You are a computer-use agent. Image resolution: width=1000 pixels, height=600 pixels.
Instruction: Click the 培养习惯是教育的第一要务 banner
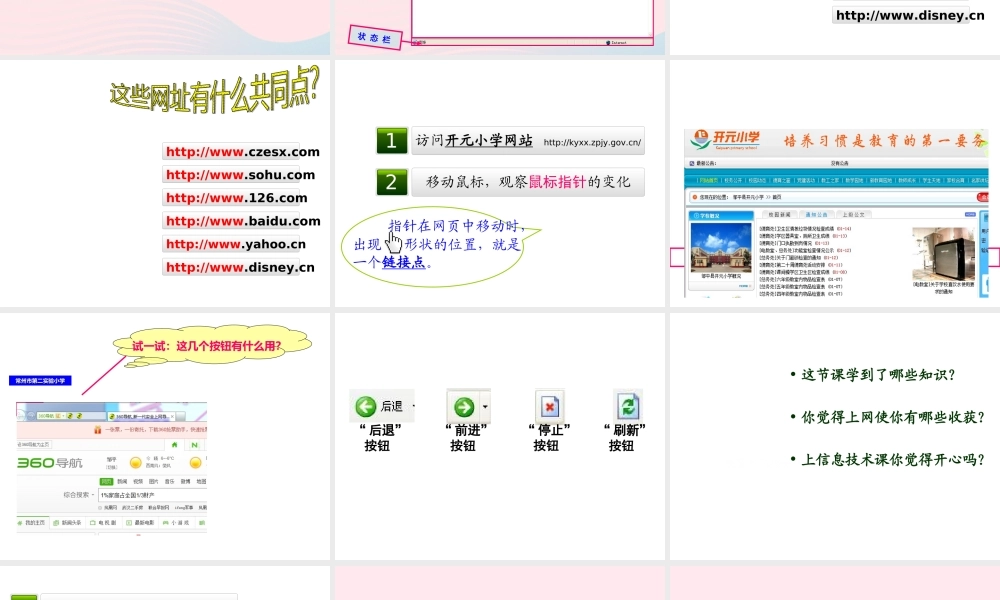pos(885,141)
